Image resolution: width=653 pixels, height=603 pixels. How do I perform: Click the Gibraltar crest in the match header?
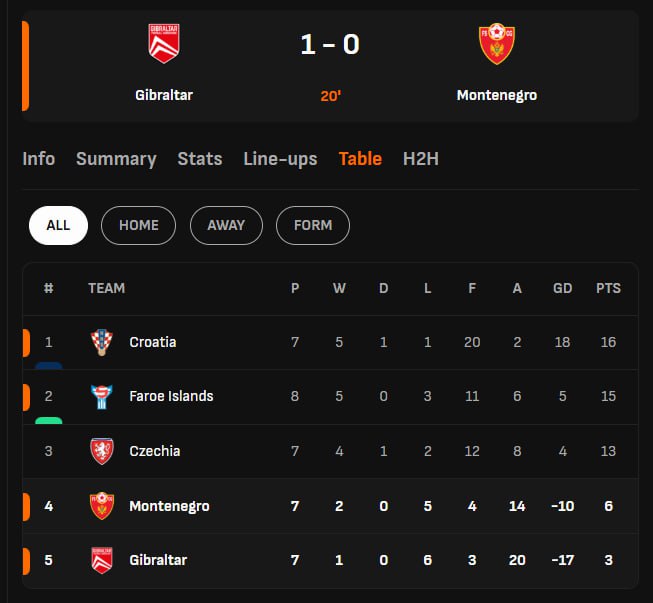tap(163, 44)
